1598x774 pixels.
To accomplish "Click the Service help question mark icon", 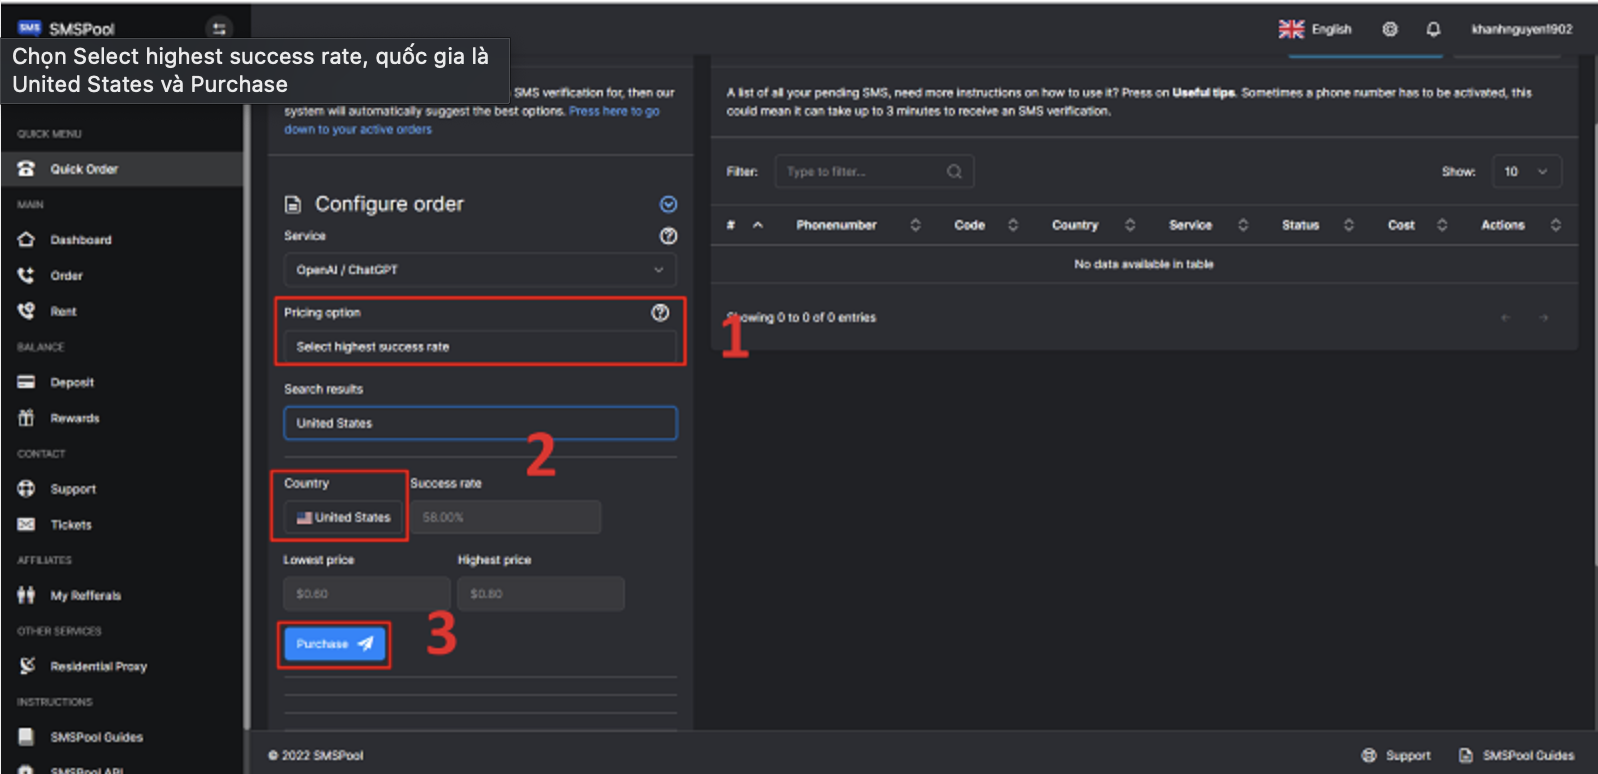I will tap(668, 236).
